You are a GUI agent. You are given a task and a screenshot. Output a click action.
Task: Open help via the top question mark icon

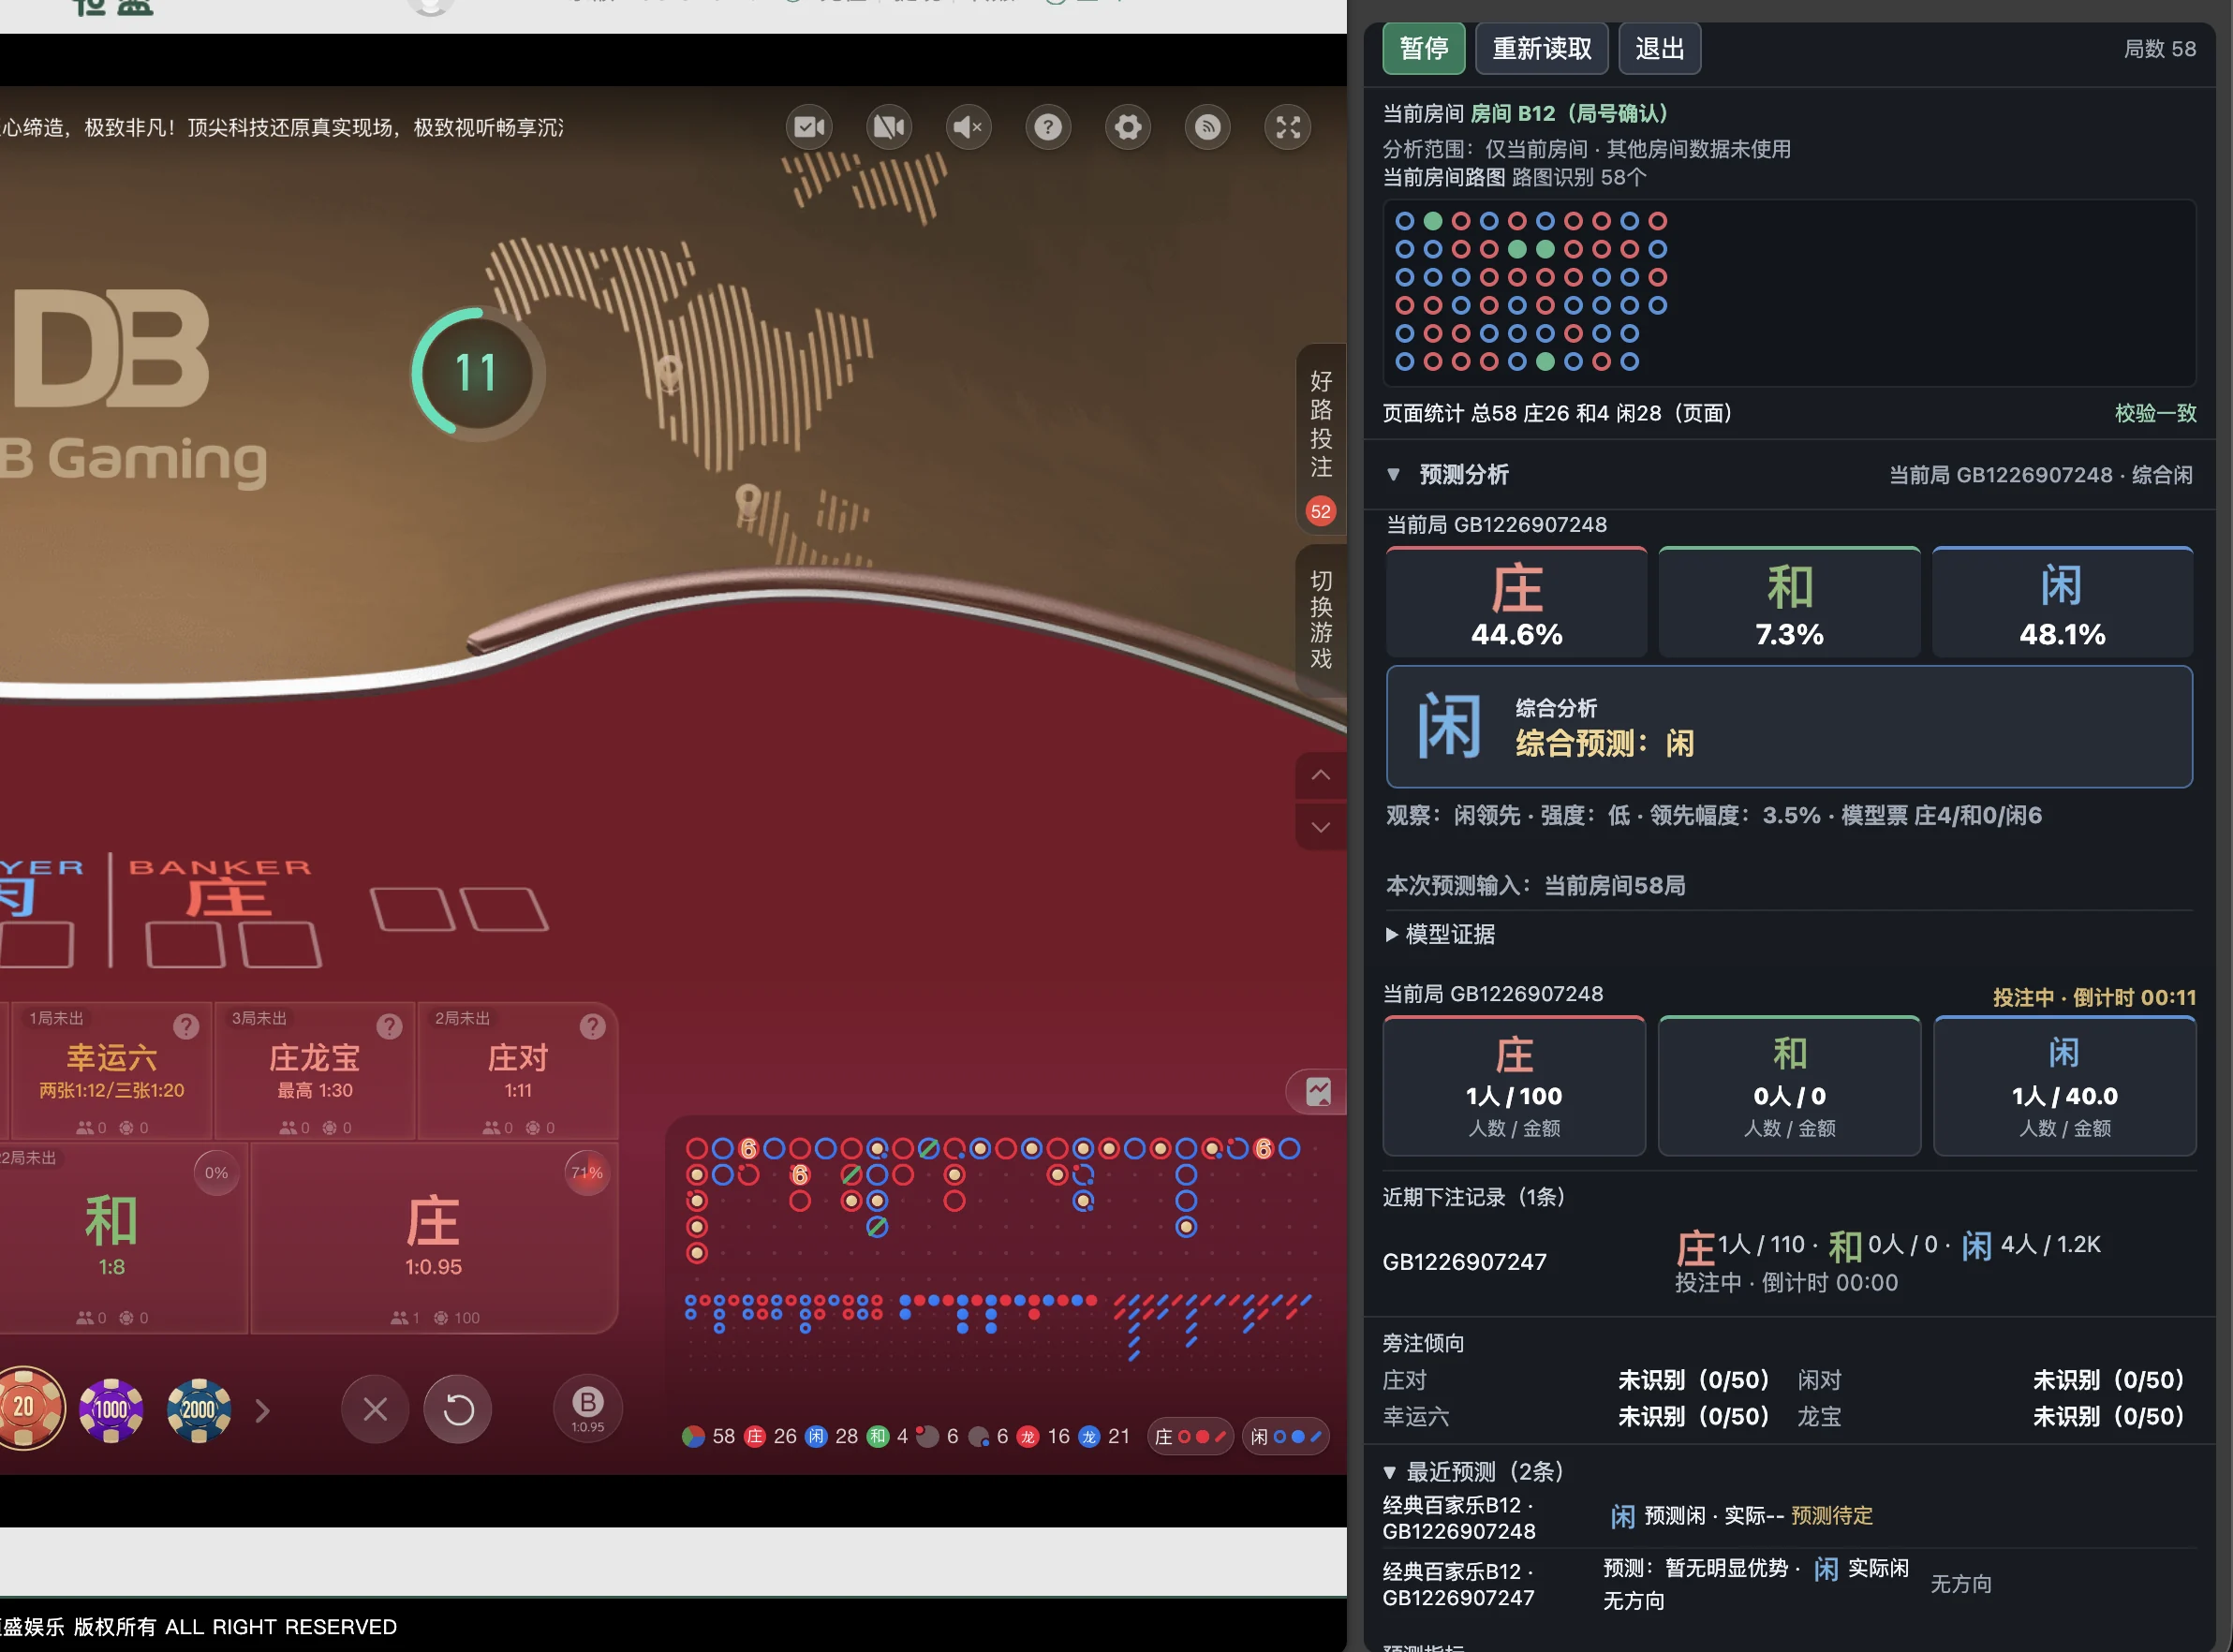tap(1048, 128)
